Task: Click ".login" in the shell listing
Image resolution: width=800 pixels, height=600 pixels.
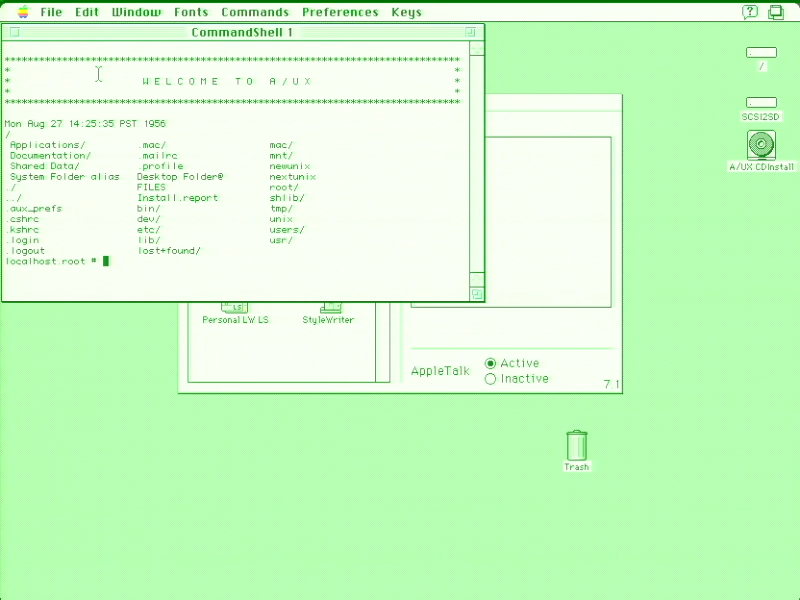Action: 22,240
